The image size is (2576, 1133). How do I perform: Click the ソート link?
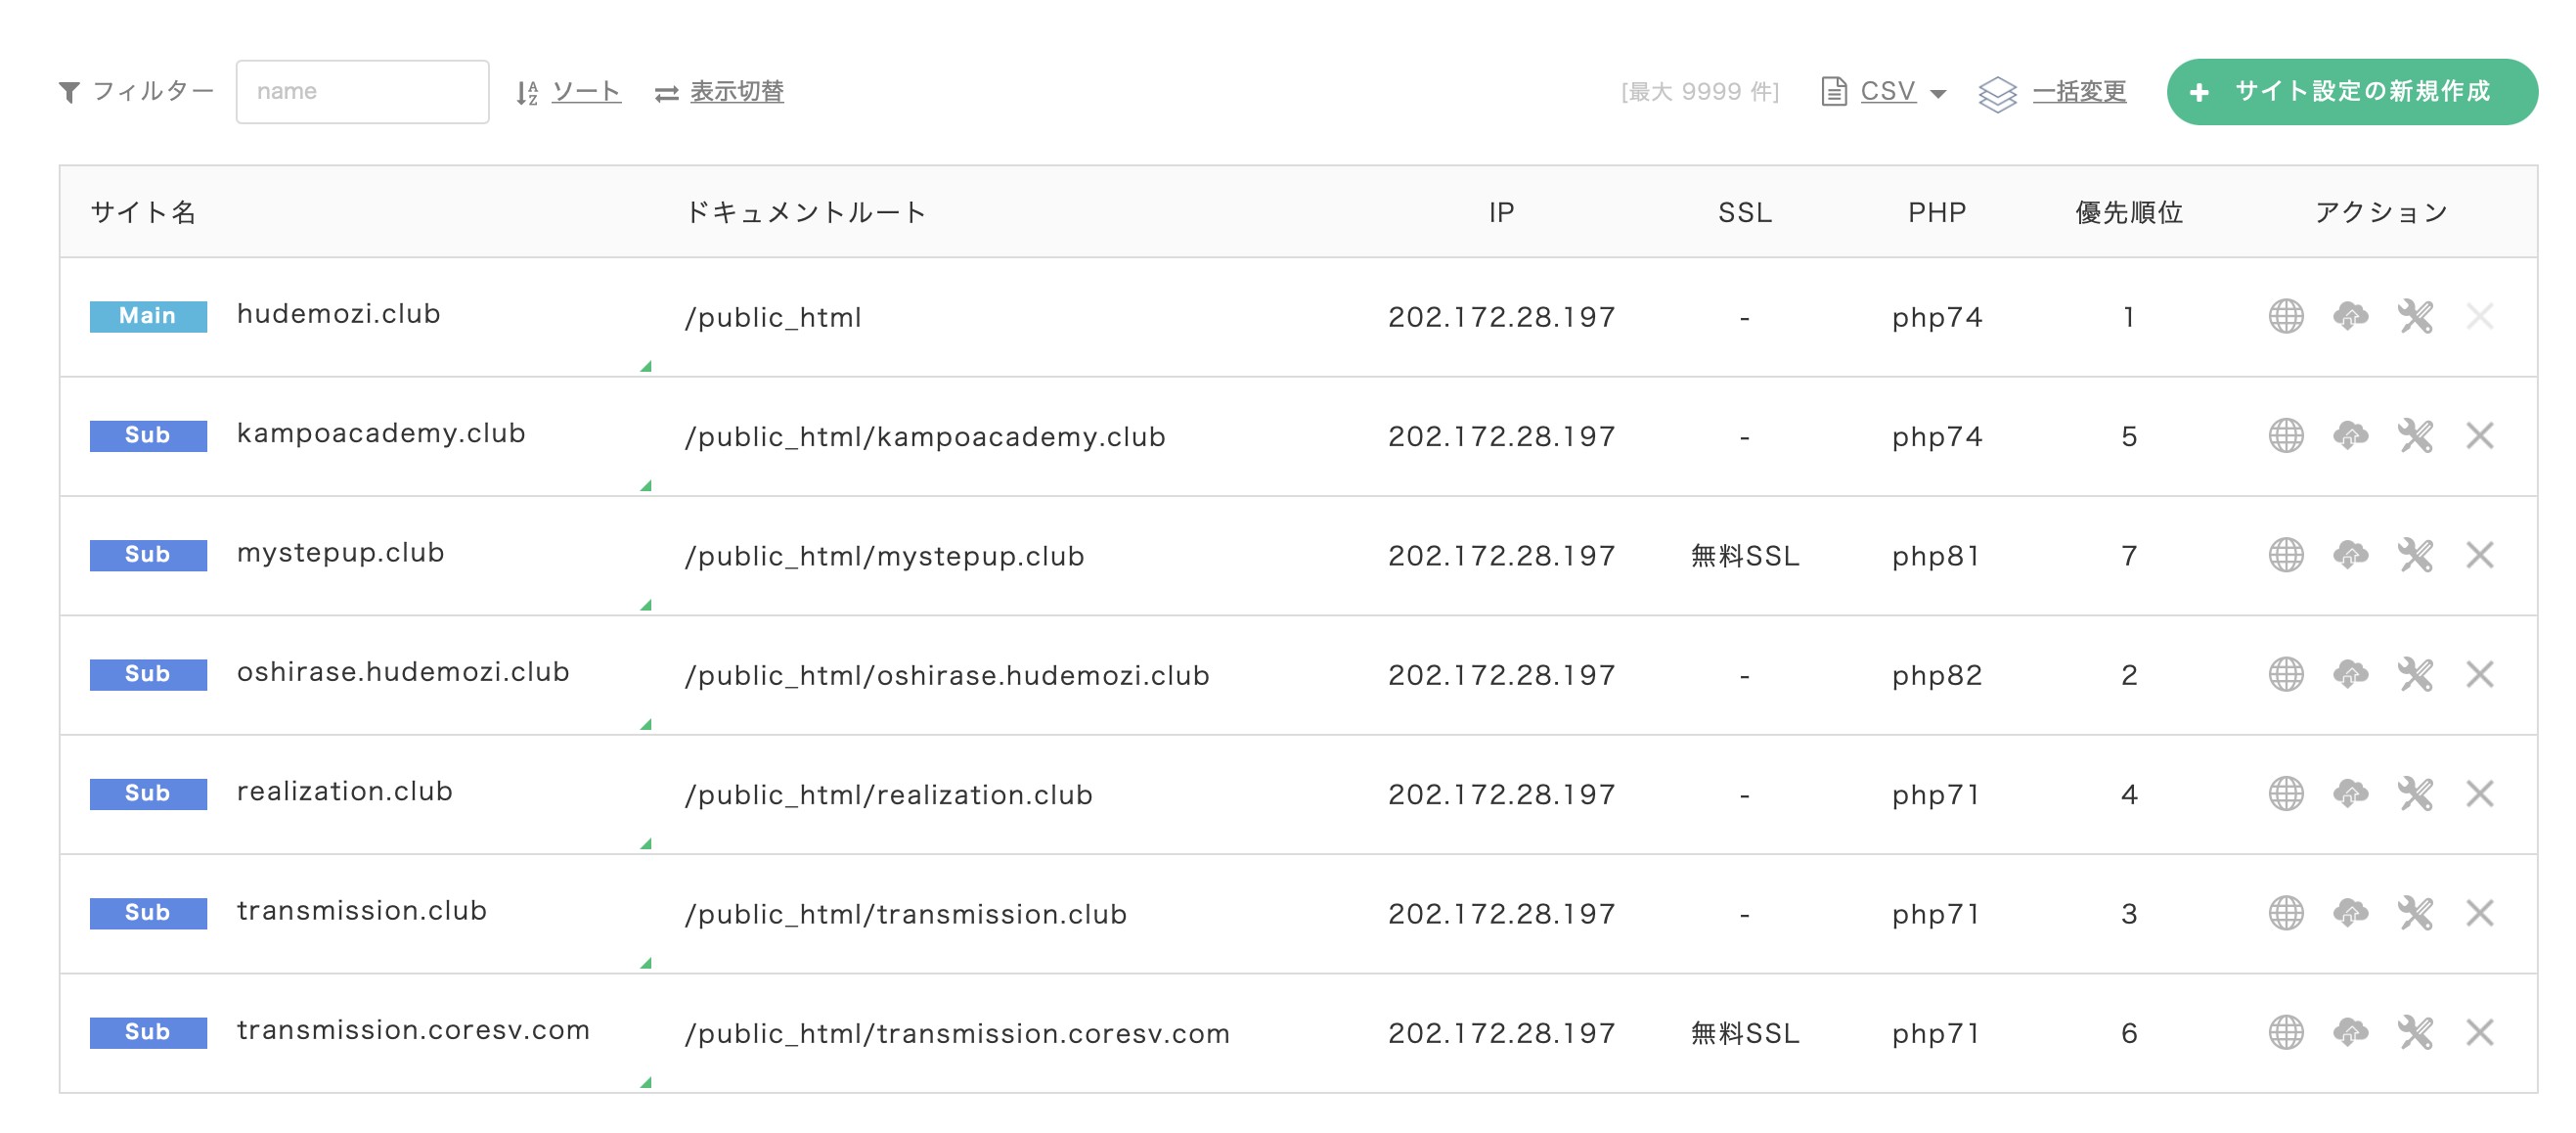coord(586,92)
